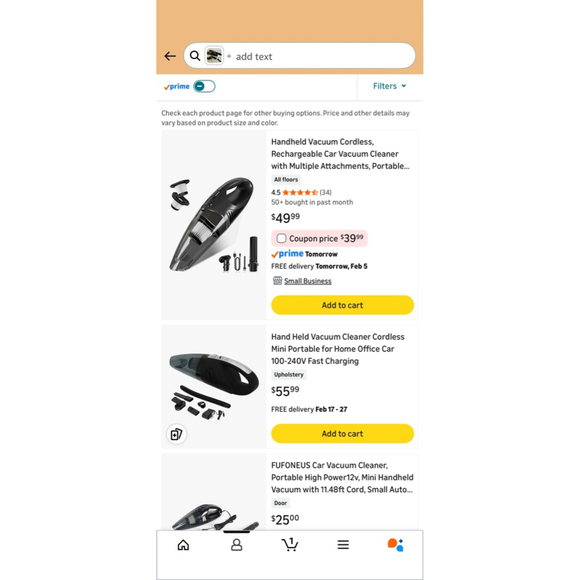Open the account profile icon
Screen dimensions: 580x580
[236, 545]
